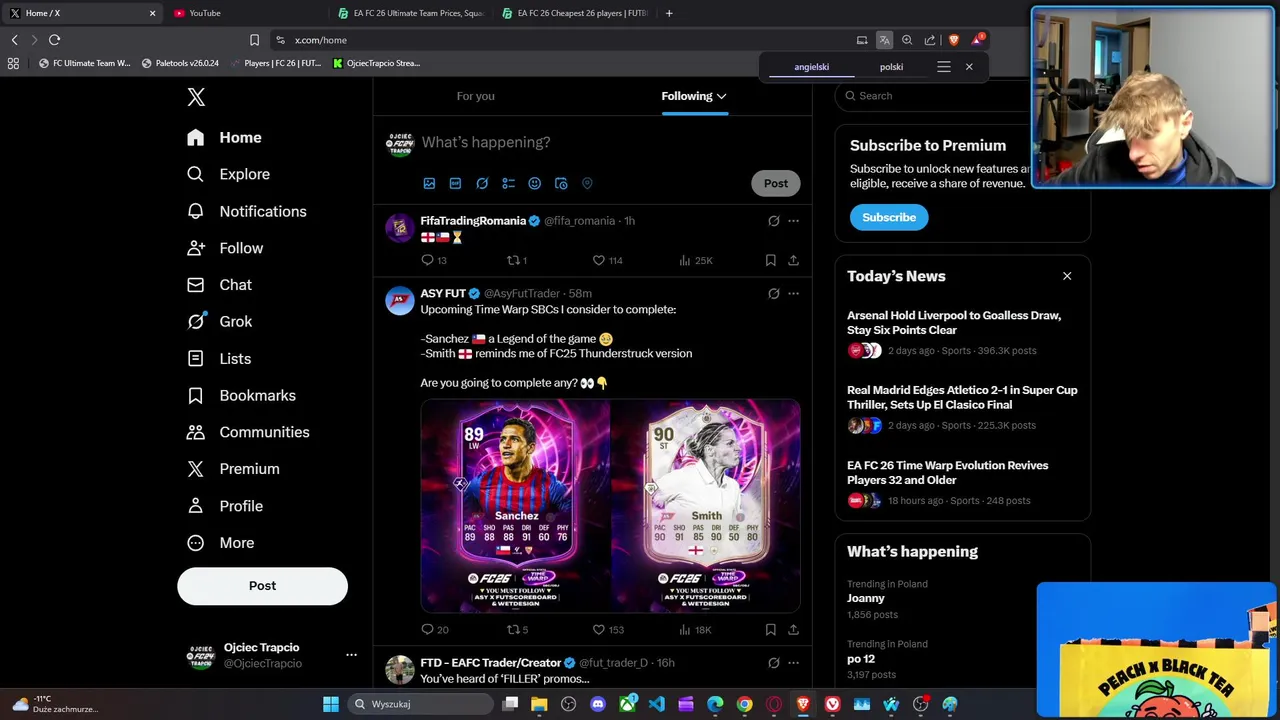Share the FifaTradingRomania post

point(793,260)
